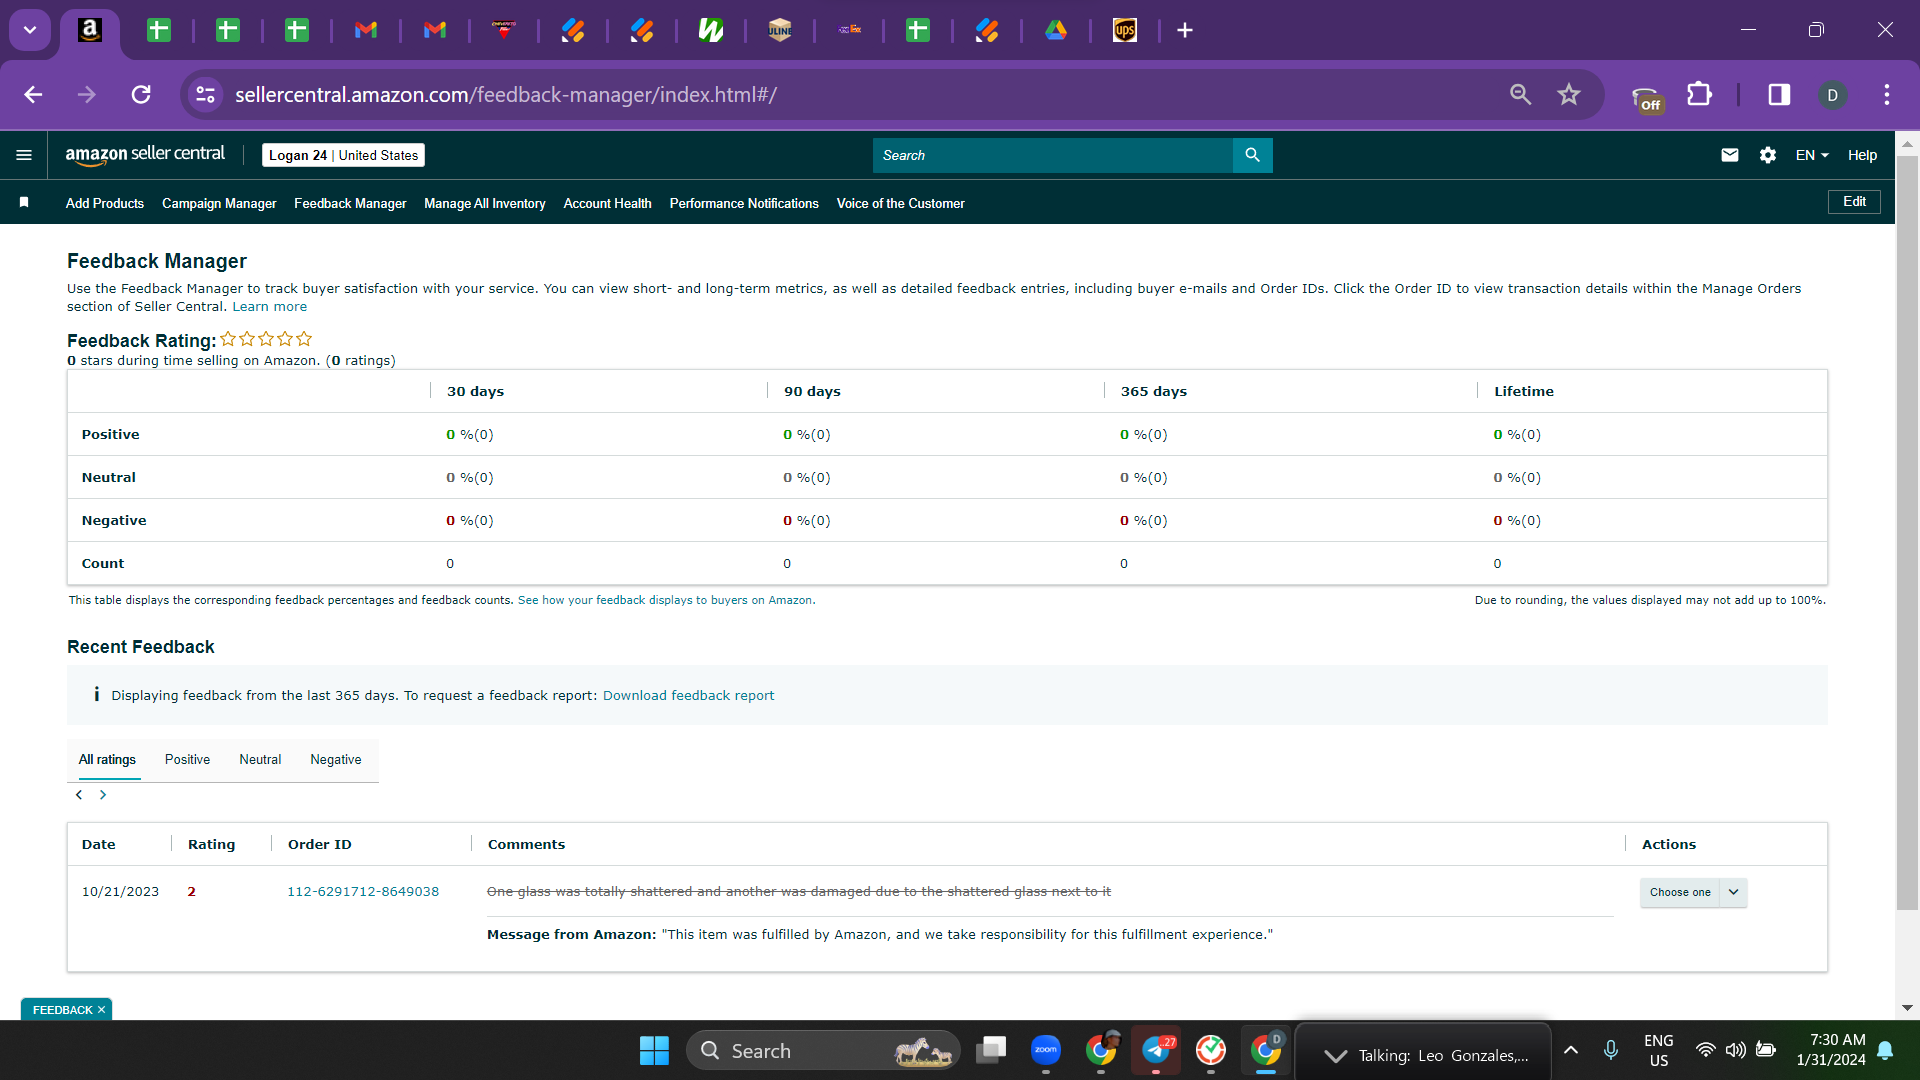Select the All ratings tab
The width and height of the screenshot is (1920, 1080).
107,760
